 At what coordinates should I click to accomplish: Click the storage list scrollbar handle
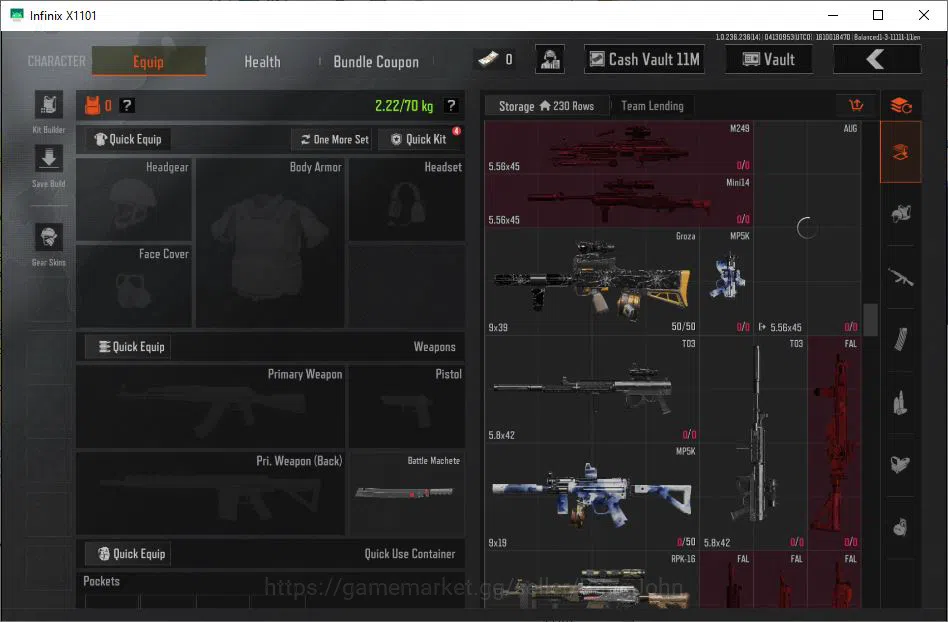[x=870, y=319]
